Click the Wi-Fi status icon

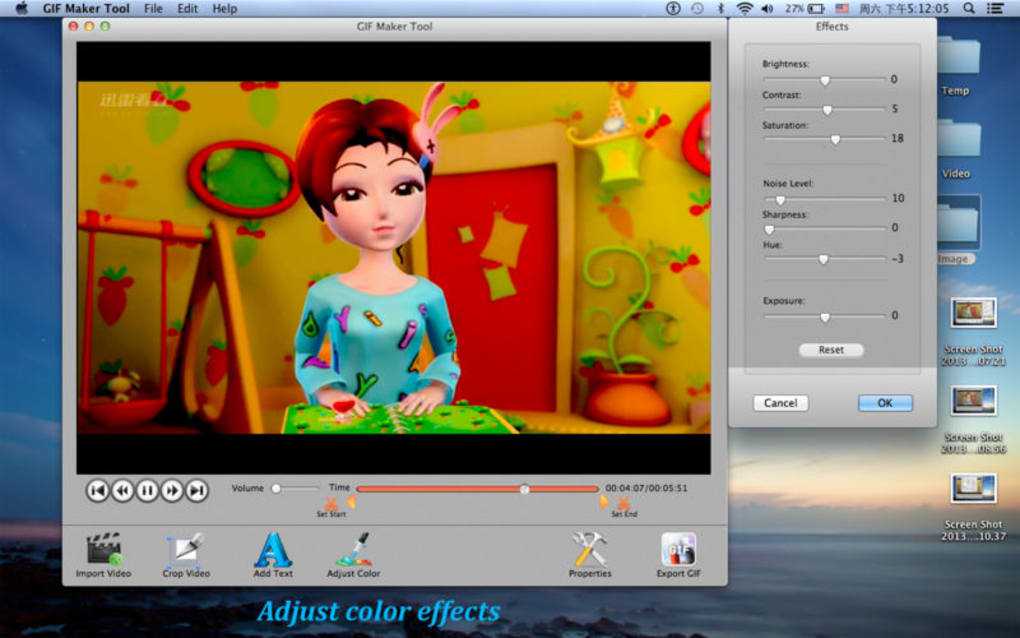744,8
